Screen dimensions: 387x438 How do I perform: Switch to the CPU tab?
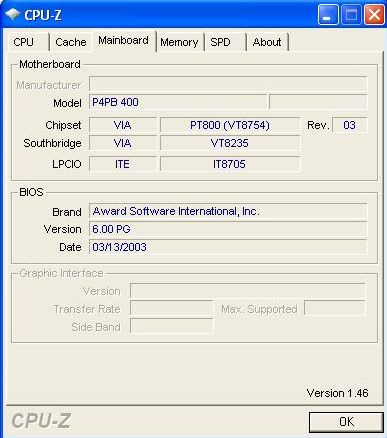tap(28, 42)
